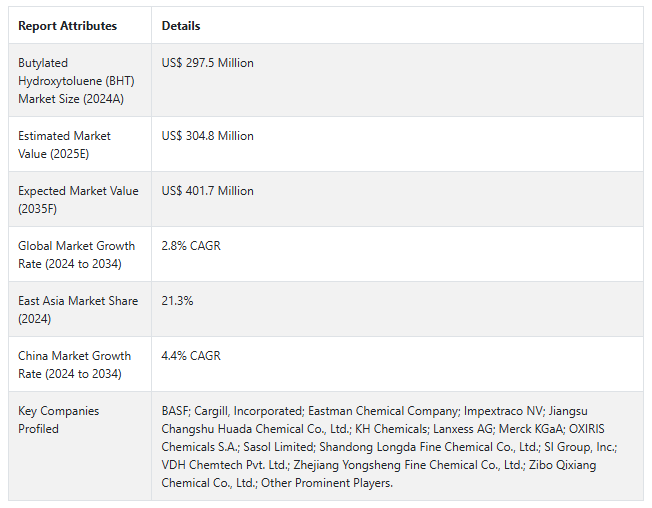This screenshot has width=652, height=508.
Task: Select the Global Market Growth Rate label
Action: click(76, 254)
